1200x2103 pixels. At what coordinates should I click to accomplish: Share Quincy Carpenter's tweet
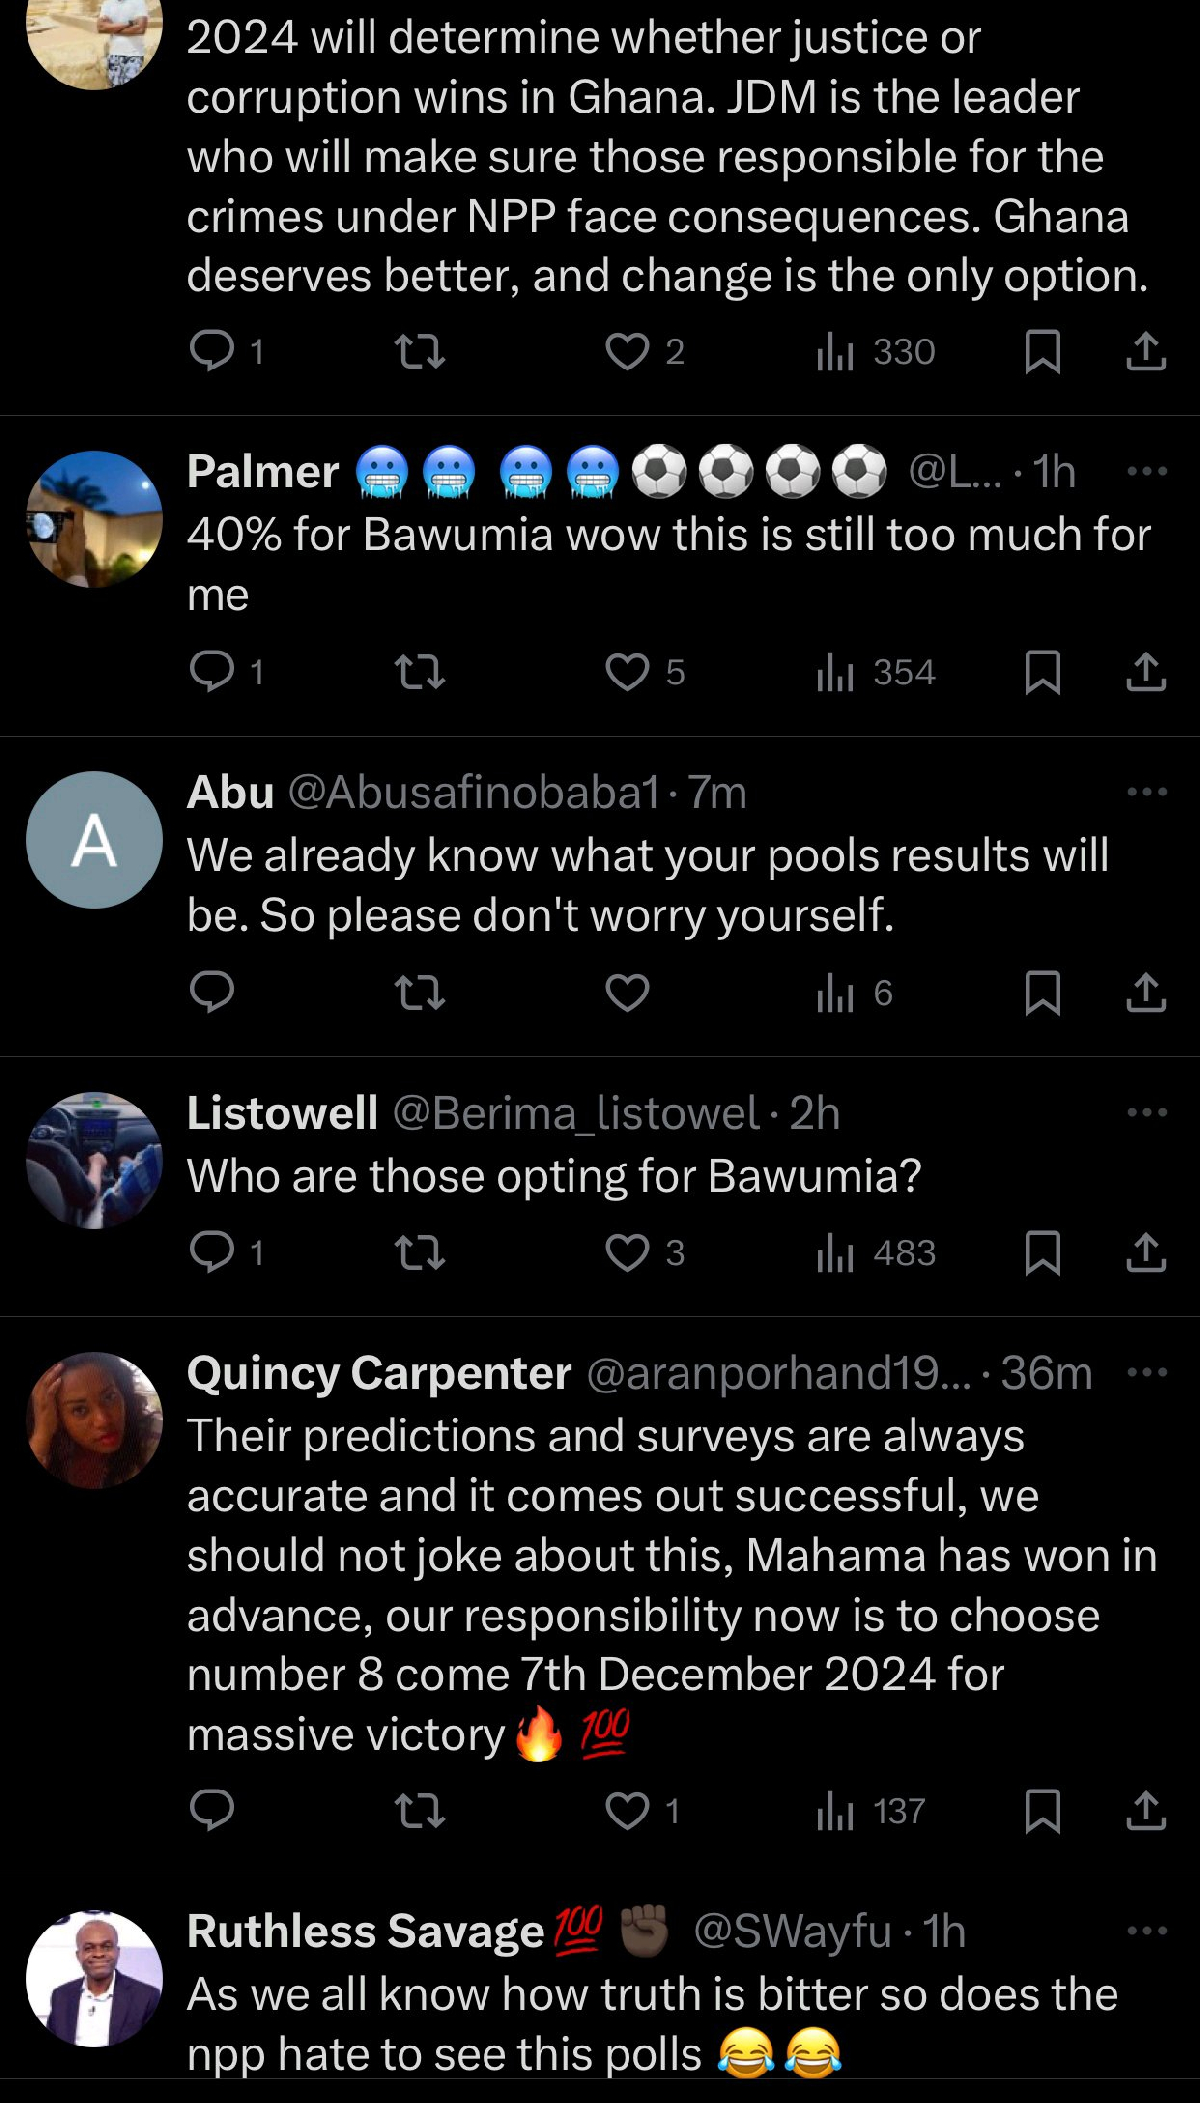pos(1146,1811)
